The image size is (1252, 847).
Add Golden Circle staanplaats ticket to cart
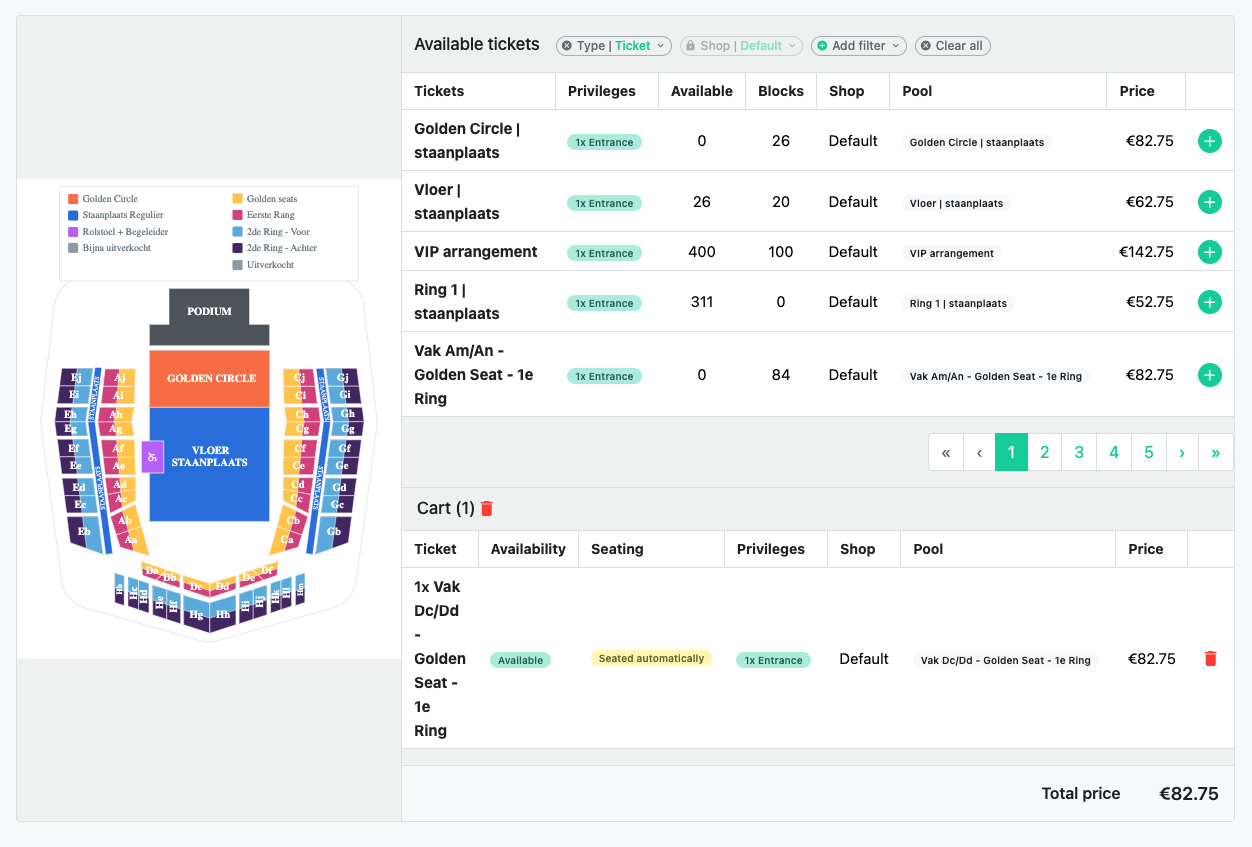[1209, 141]
